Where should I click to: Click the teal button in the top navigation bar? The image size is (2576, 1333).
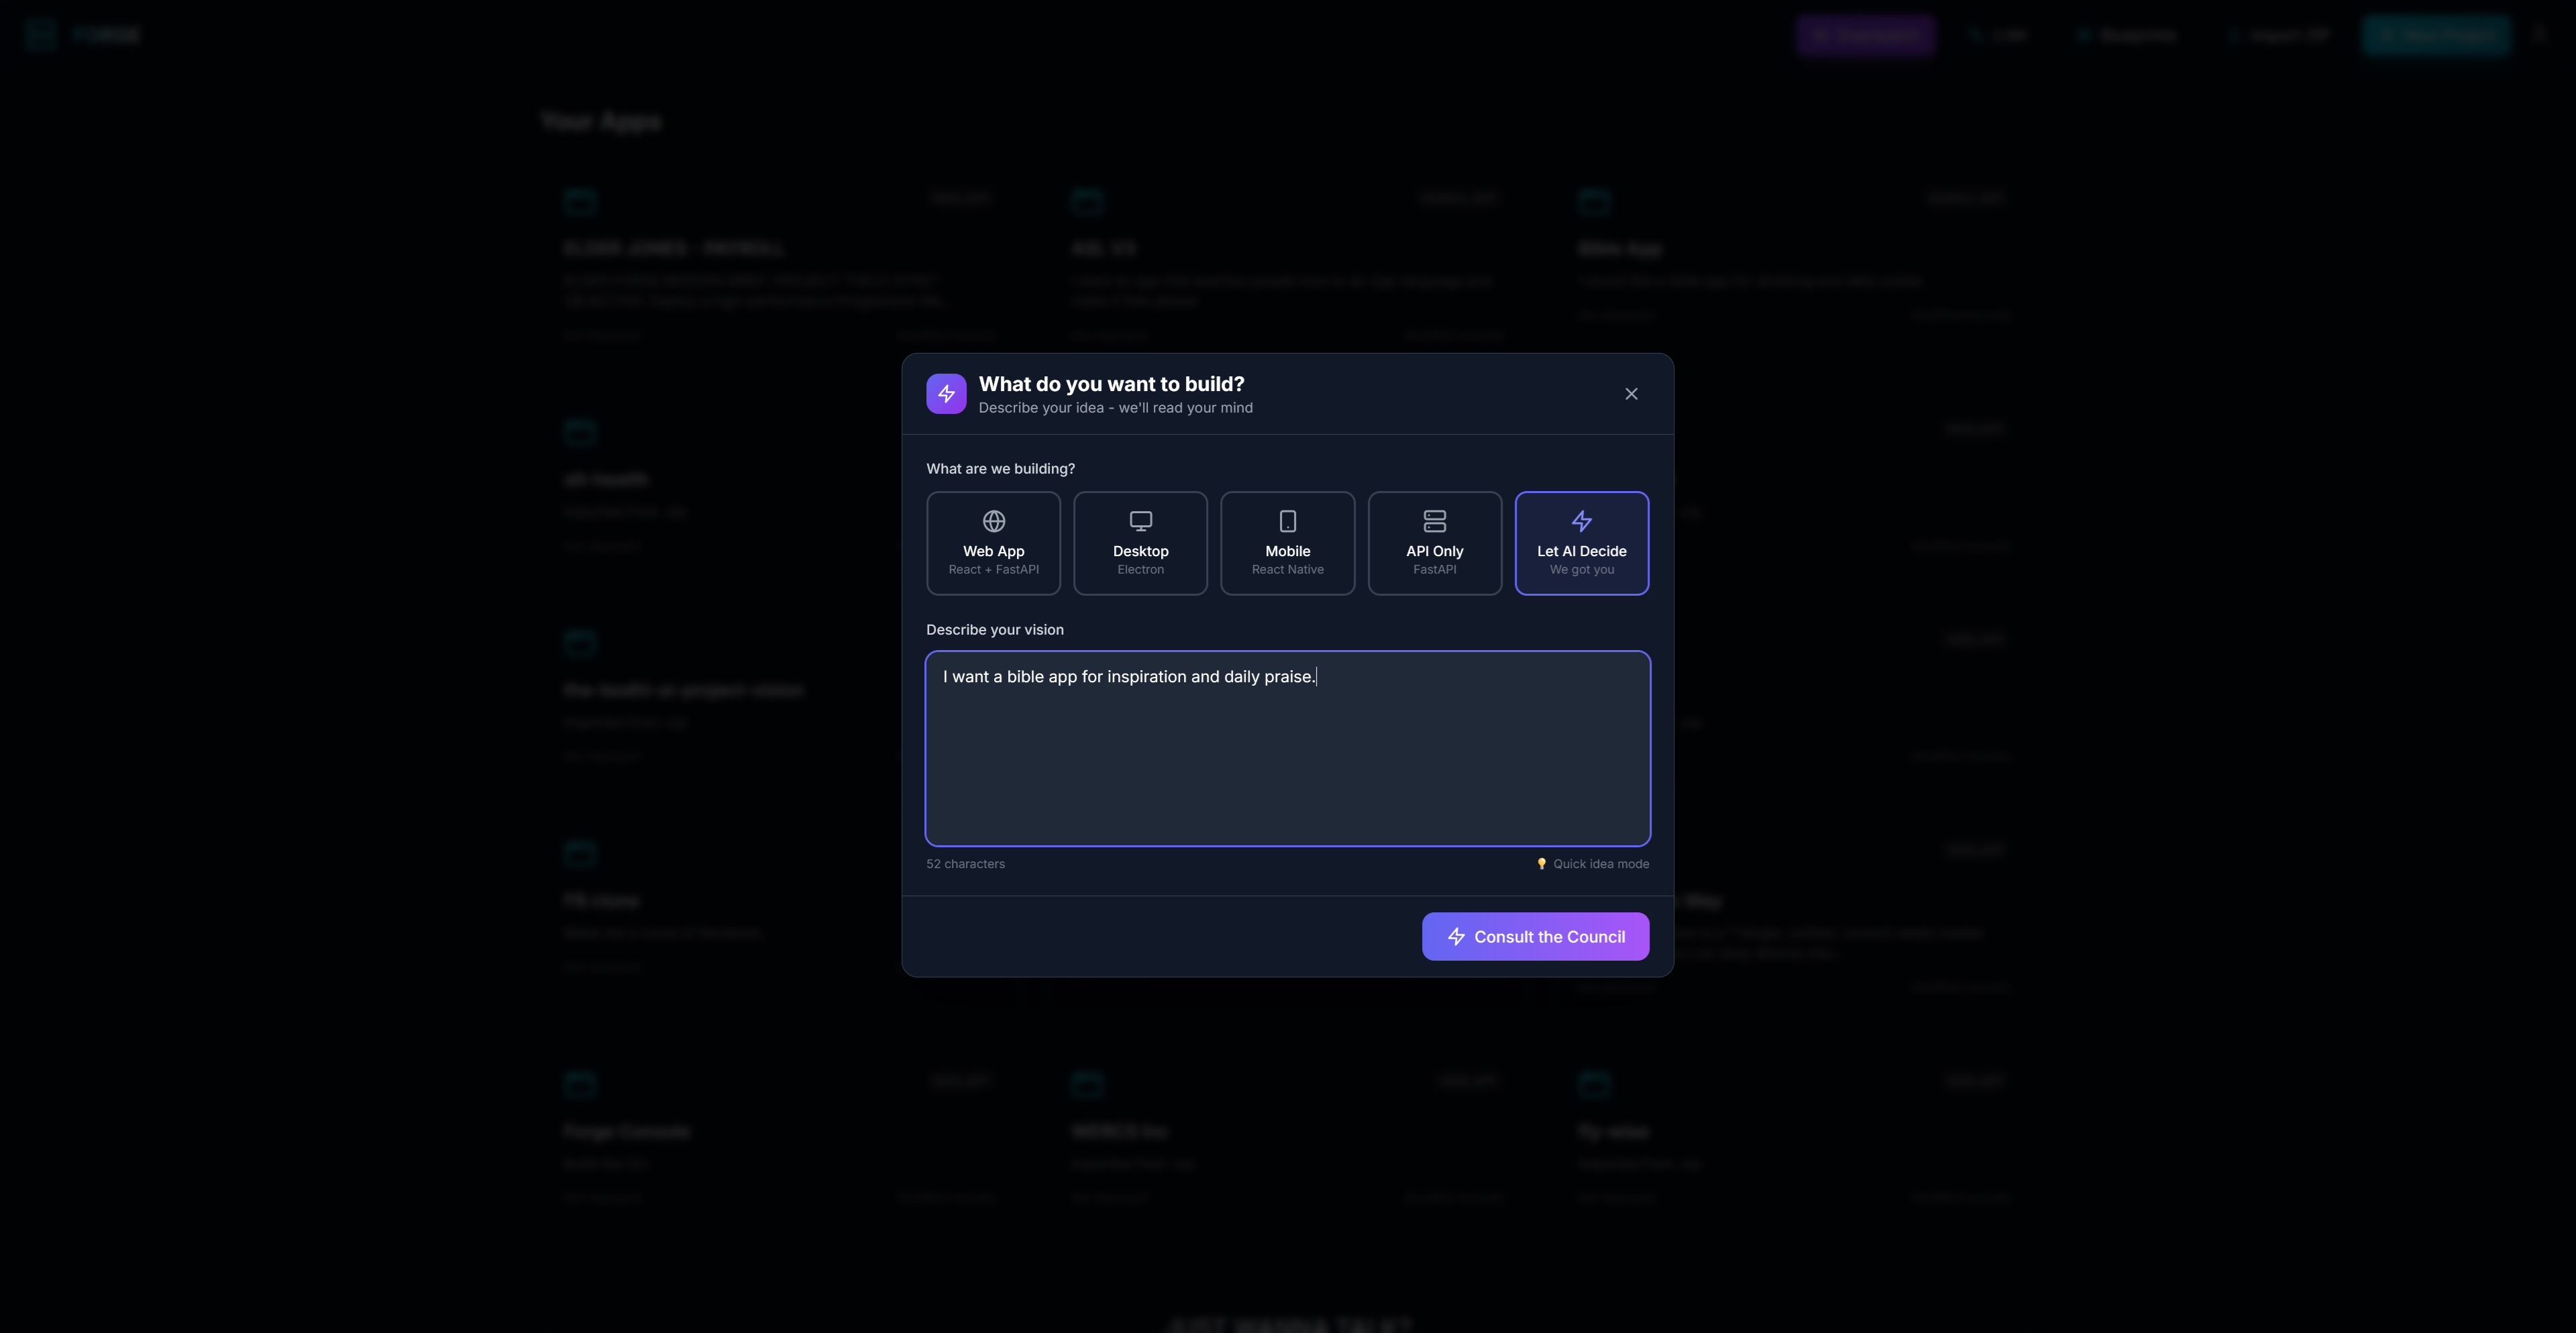click(2436, 35)
